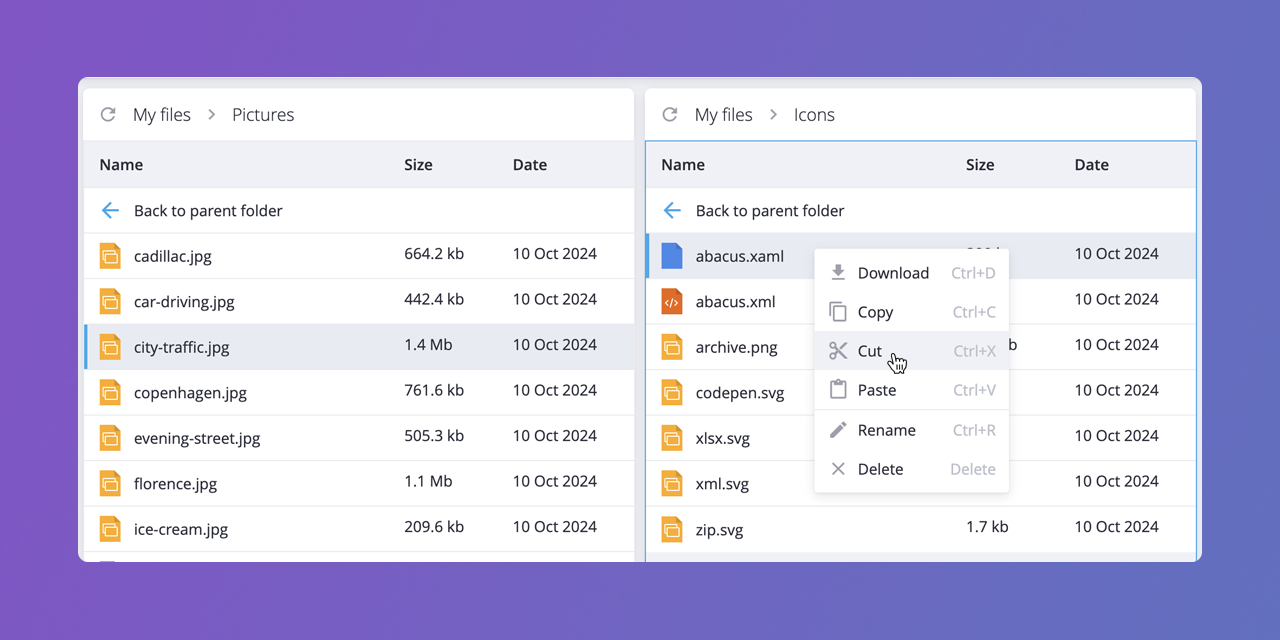Sort Pictures panel by Name column

click(121, 165)
